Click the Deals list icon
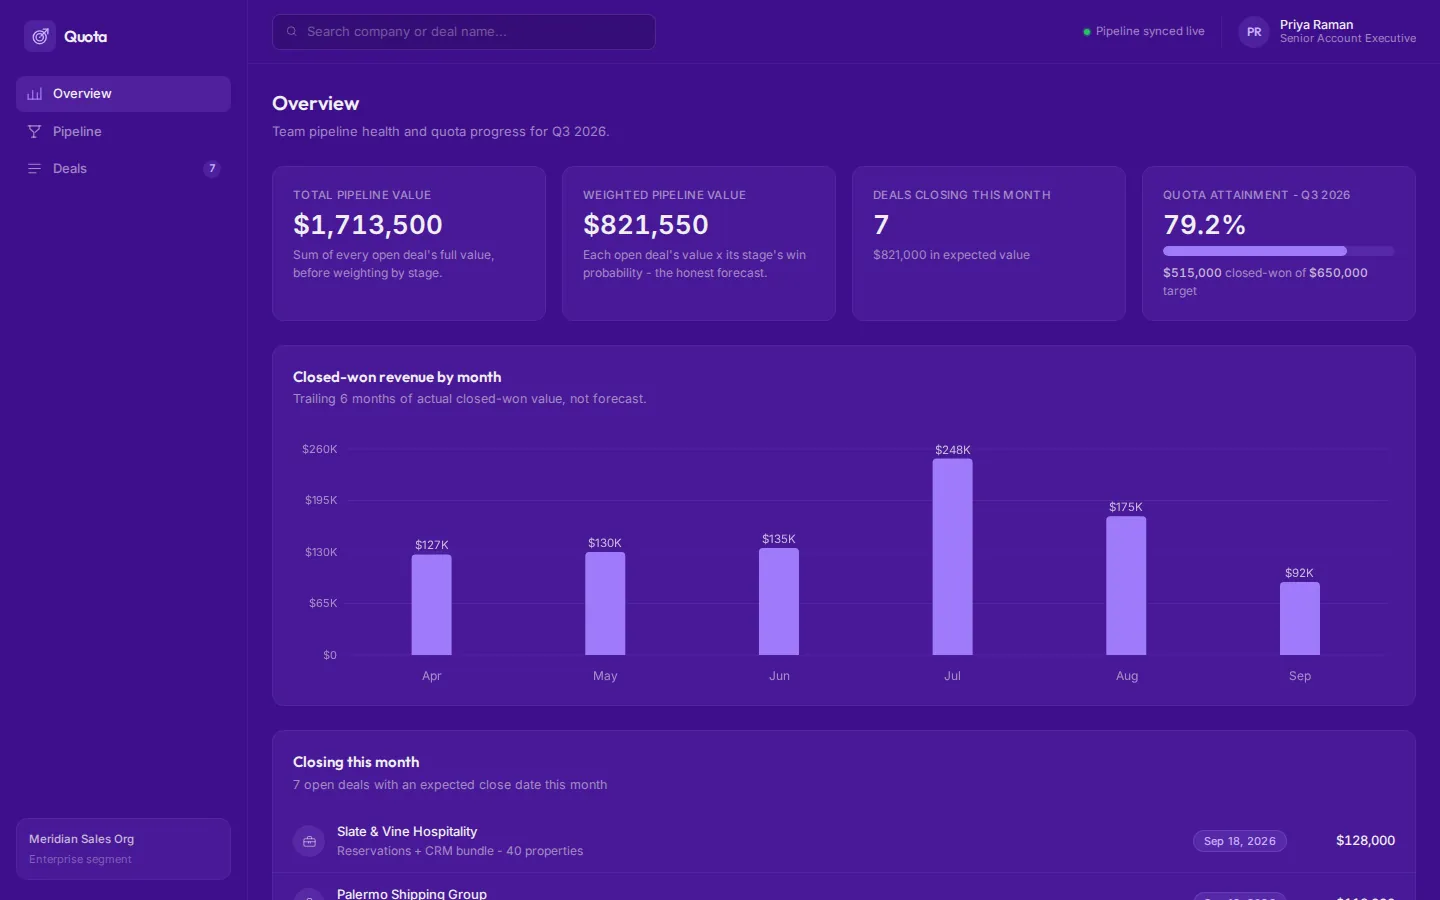The width and height of the screenshot is (1440, 900). (35, 169)
